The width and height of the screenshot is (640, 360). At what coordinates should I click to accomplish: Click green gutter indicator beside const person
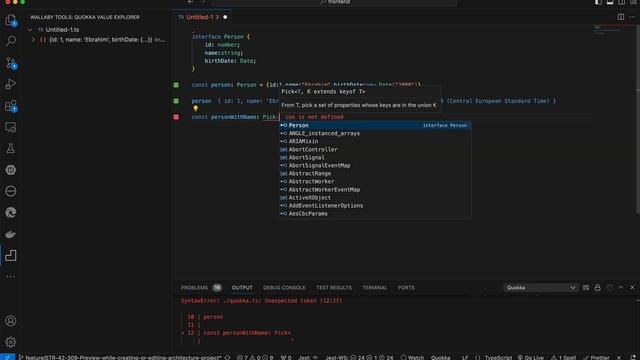click(176, 85)
